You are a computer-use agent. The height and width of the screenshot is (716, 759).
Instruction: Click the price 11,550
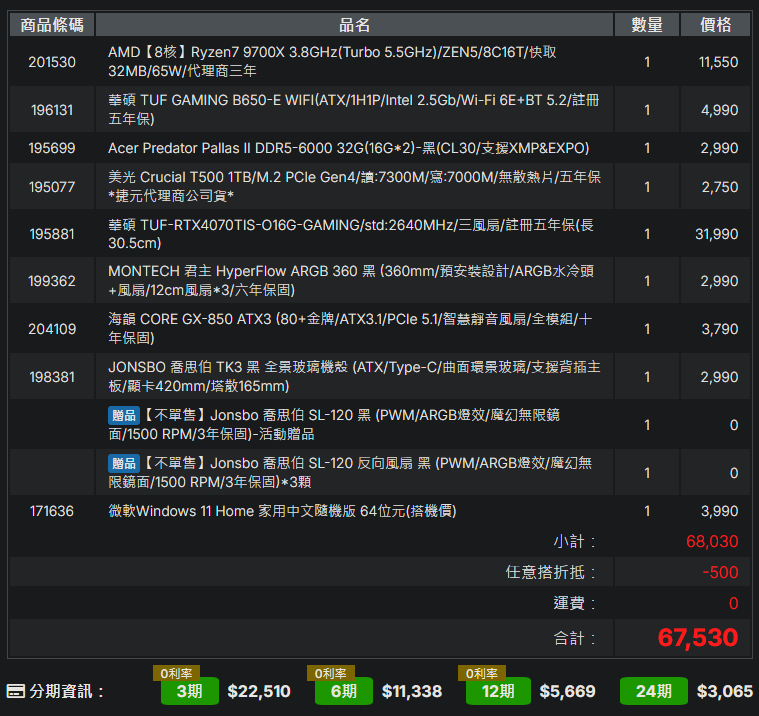[718, 62]
